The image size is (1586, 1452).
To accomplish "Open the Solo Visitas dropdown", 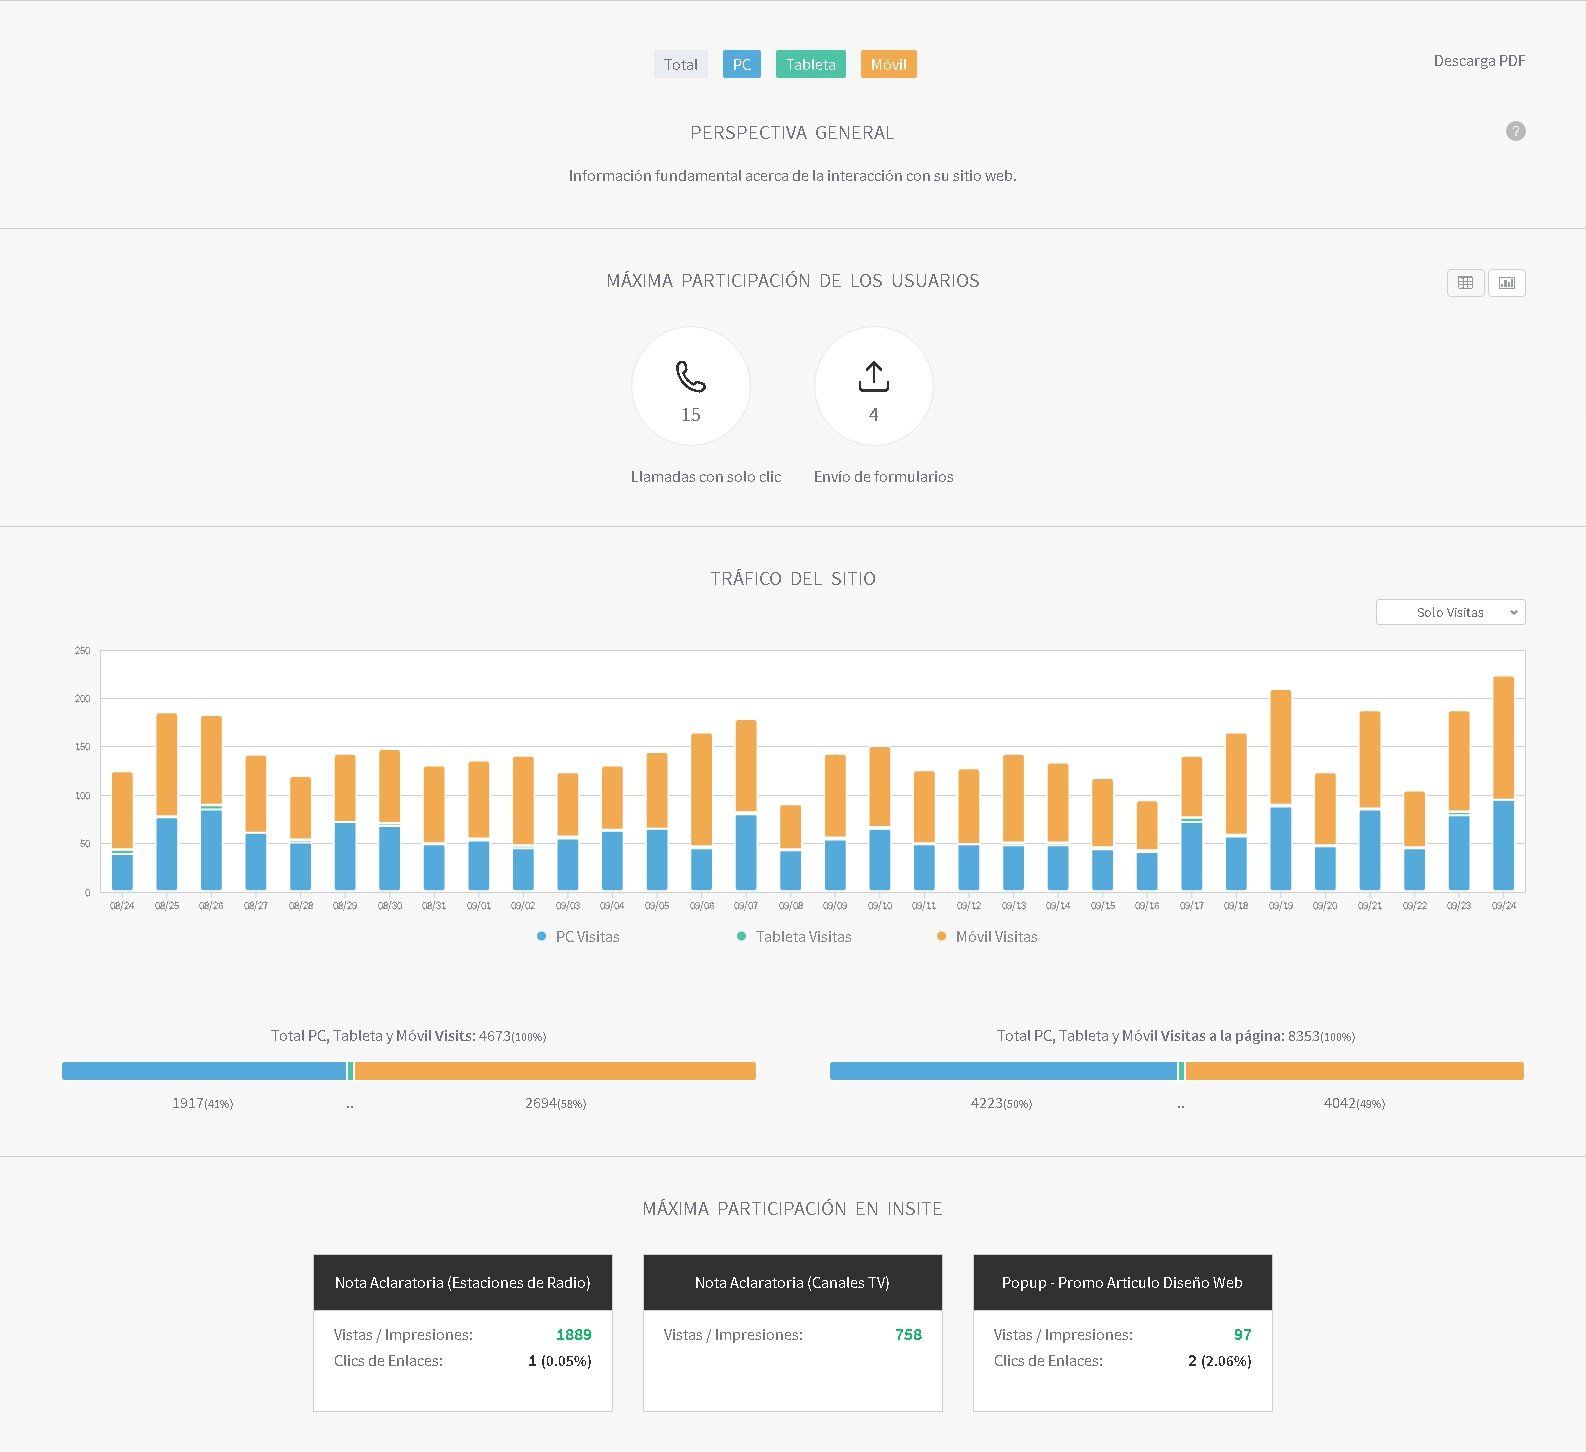I will point(1451,612).
